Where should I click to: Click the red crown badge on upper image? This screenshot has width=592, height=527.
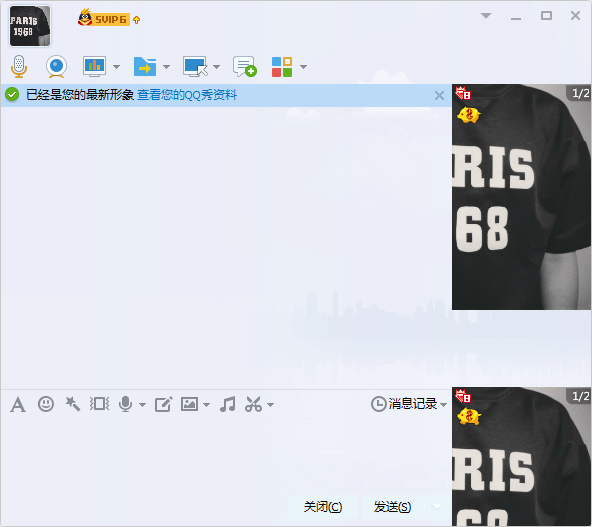coord(463,93)
